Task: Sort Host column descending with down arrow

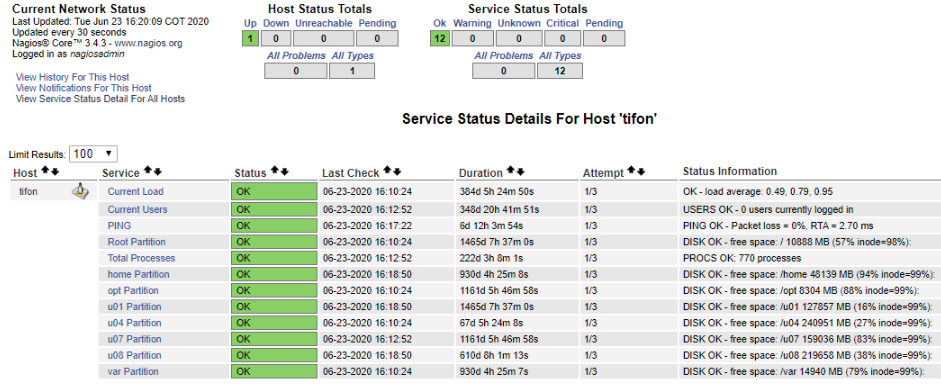Action: 55,172
